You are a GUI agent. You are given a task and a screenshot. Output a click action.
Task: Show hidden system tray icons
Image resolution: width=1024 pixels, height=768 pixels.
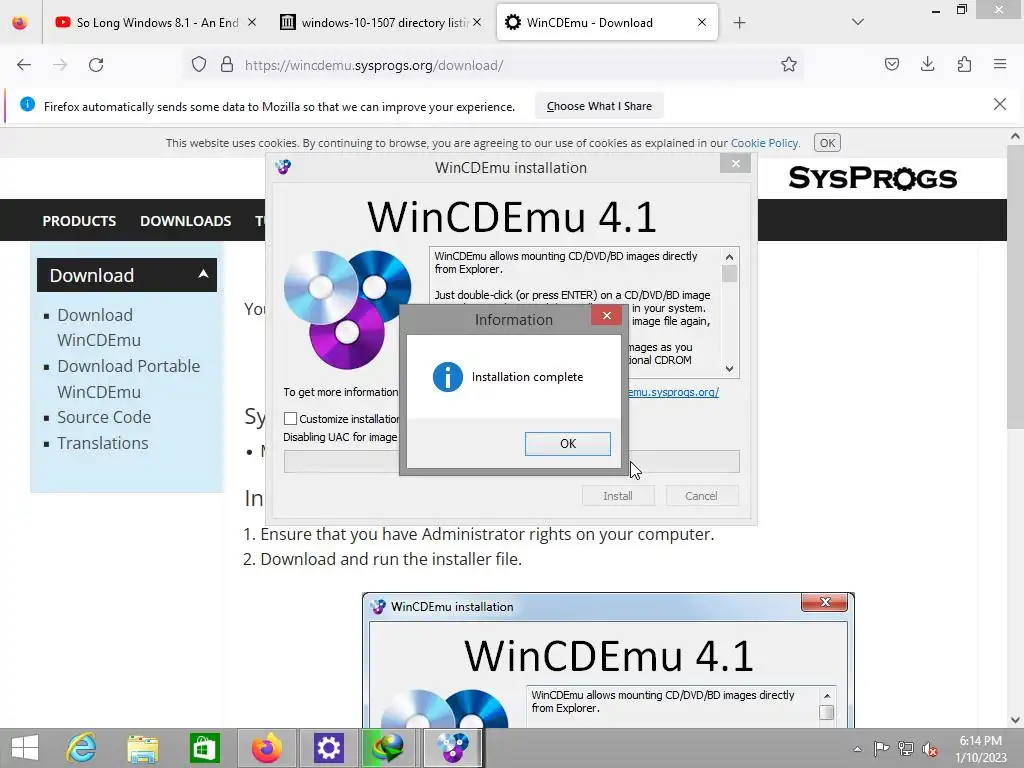[x=857, y=749]
